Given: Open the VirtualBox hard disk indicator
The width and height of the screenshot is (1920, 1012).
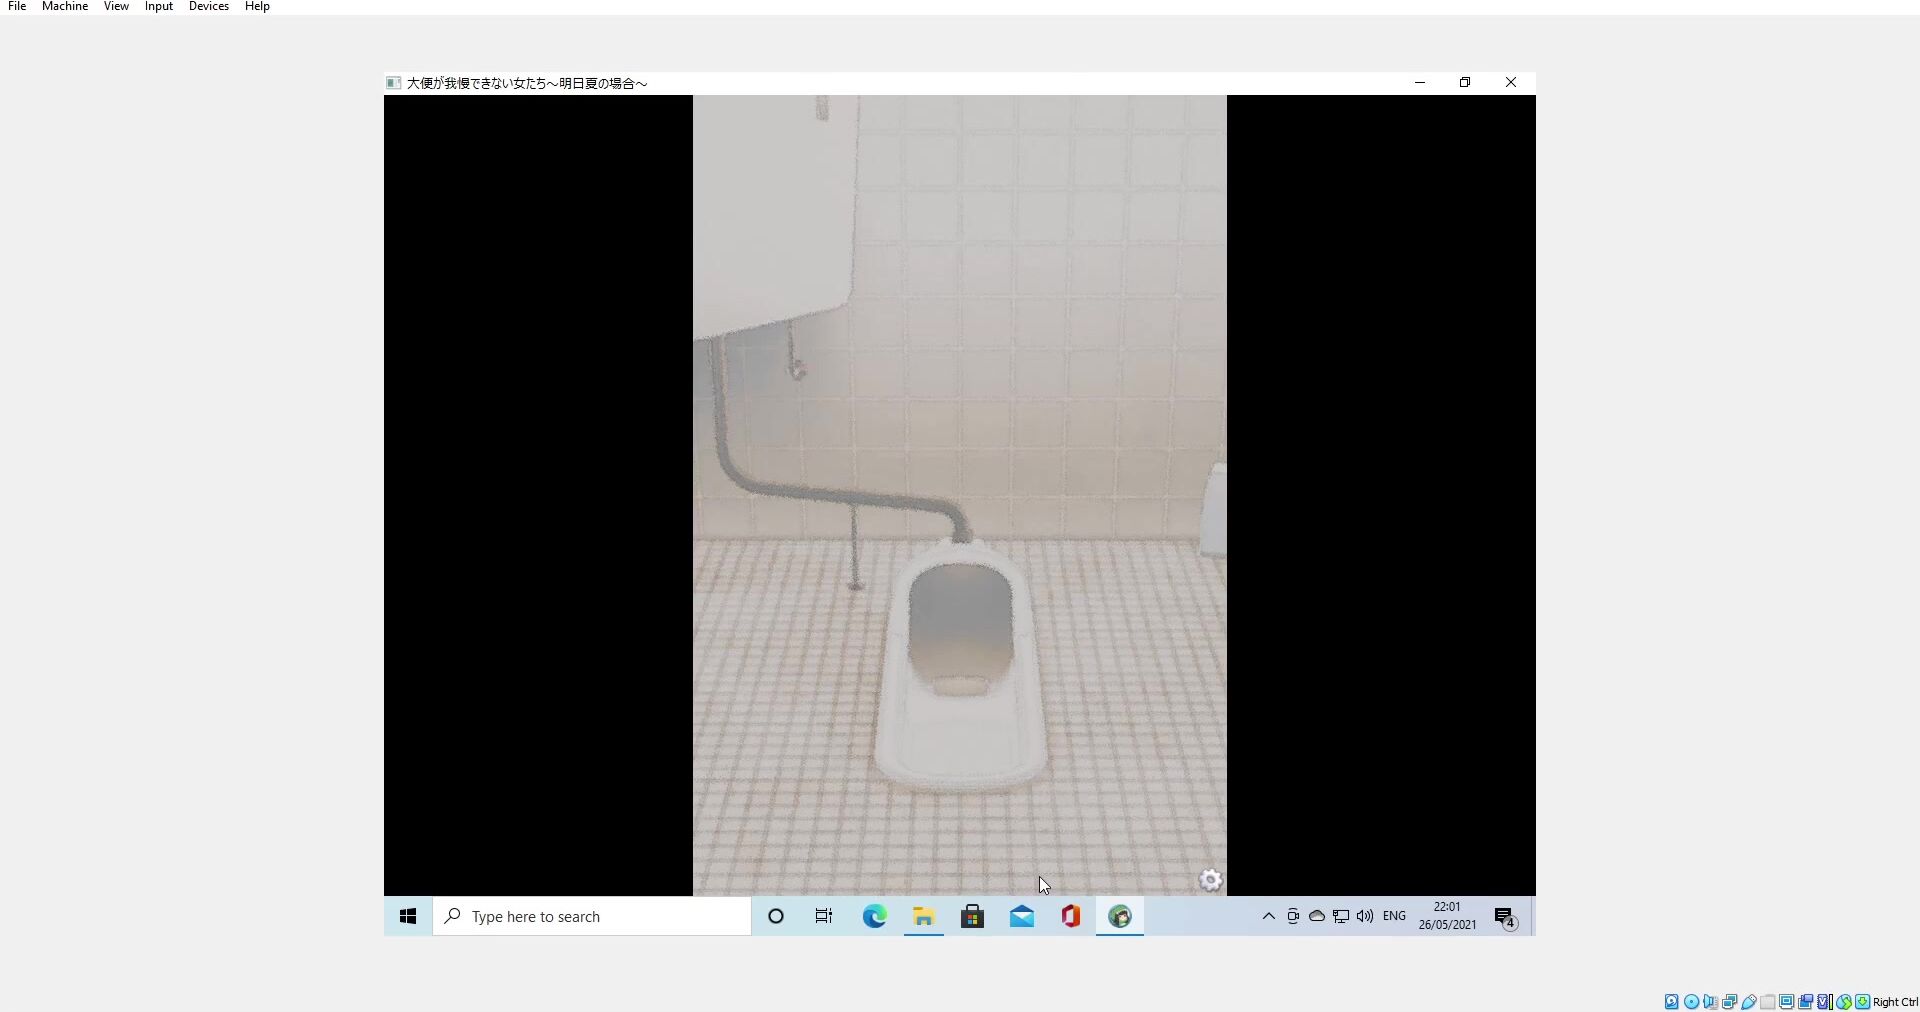Looking at the screenshot, I should pos(1672,1002).
